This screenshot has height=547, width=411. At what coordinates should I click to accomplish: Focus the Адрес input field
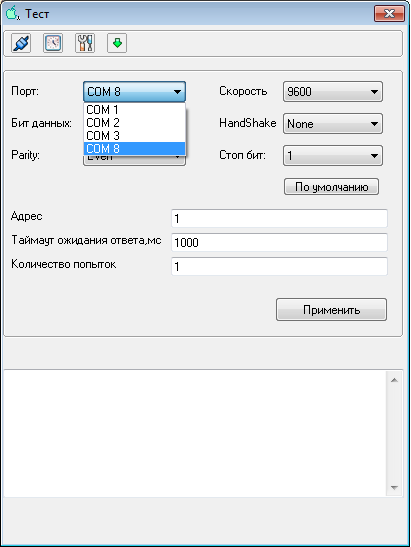point(279,218)
